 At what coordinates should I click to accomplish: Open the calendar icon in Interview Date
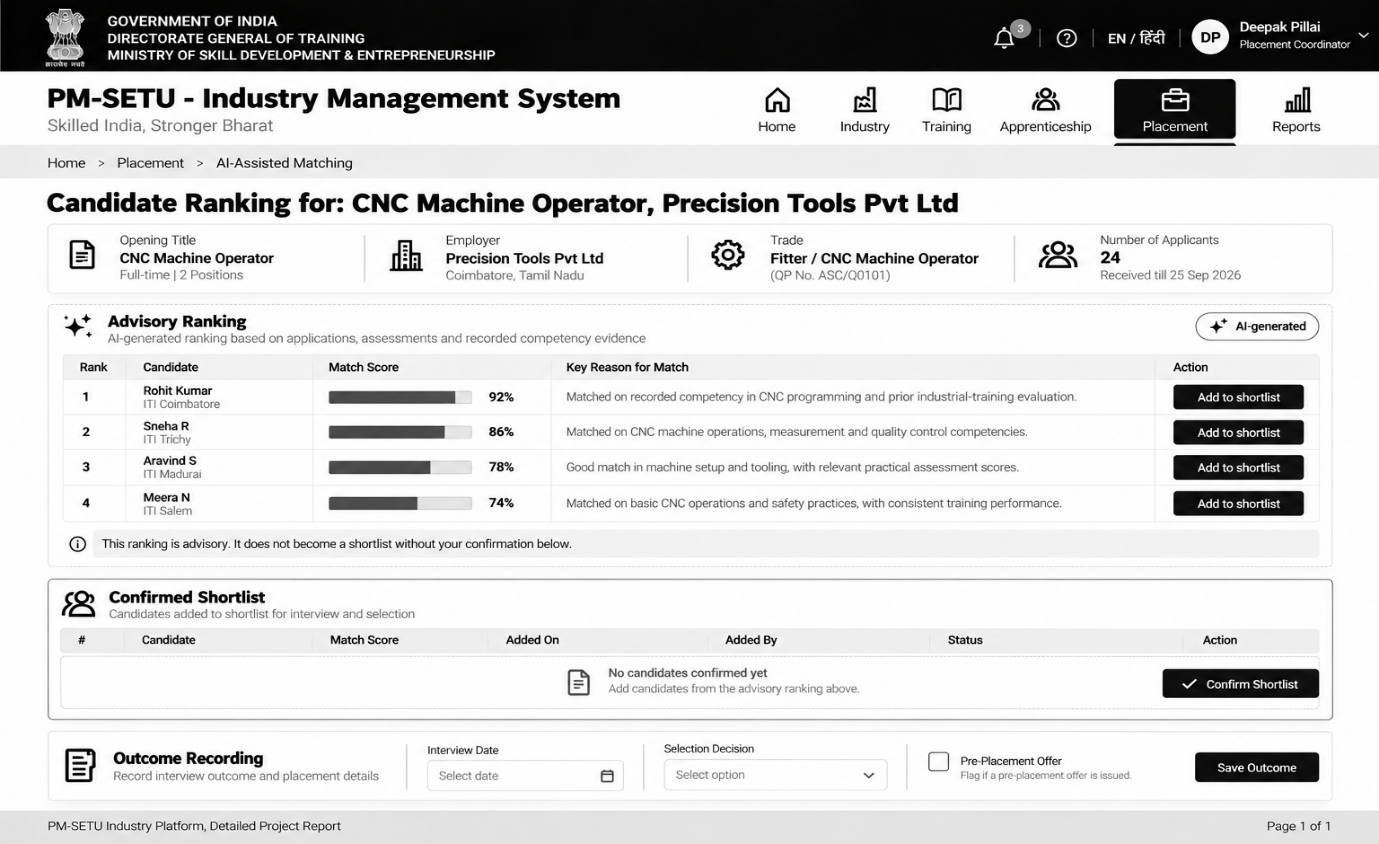click(x=606, y=776)
